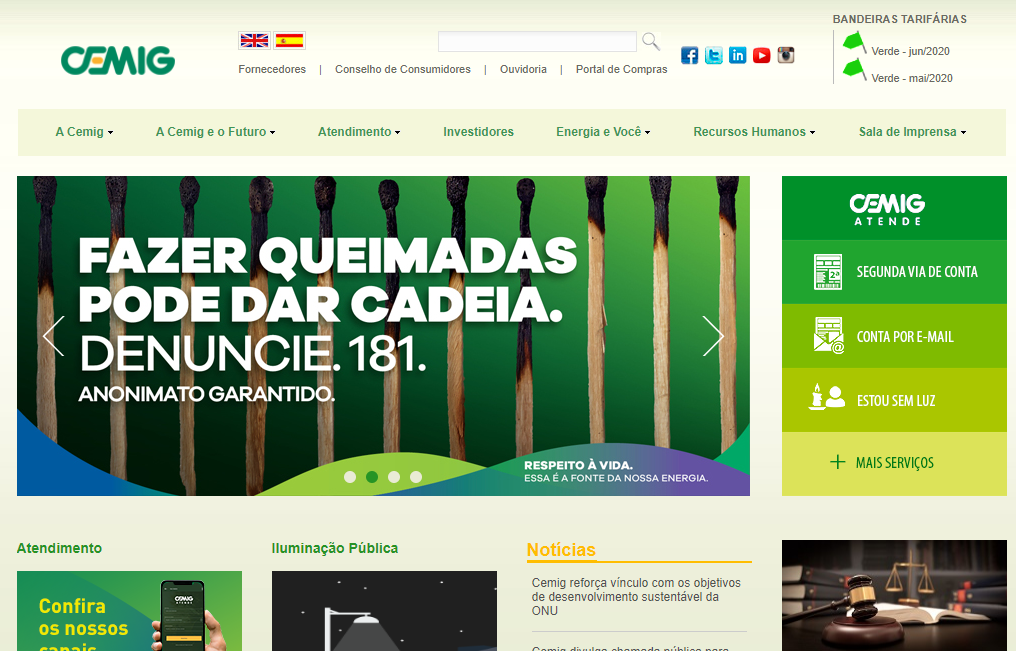Click the Iluminação Pública heading
The width and height of the screenshot is (1016, 651).
(x=335, y=548)
